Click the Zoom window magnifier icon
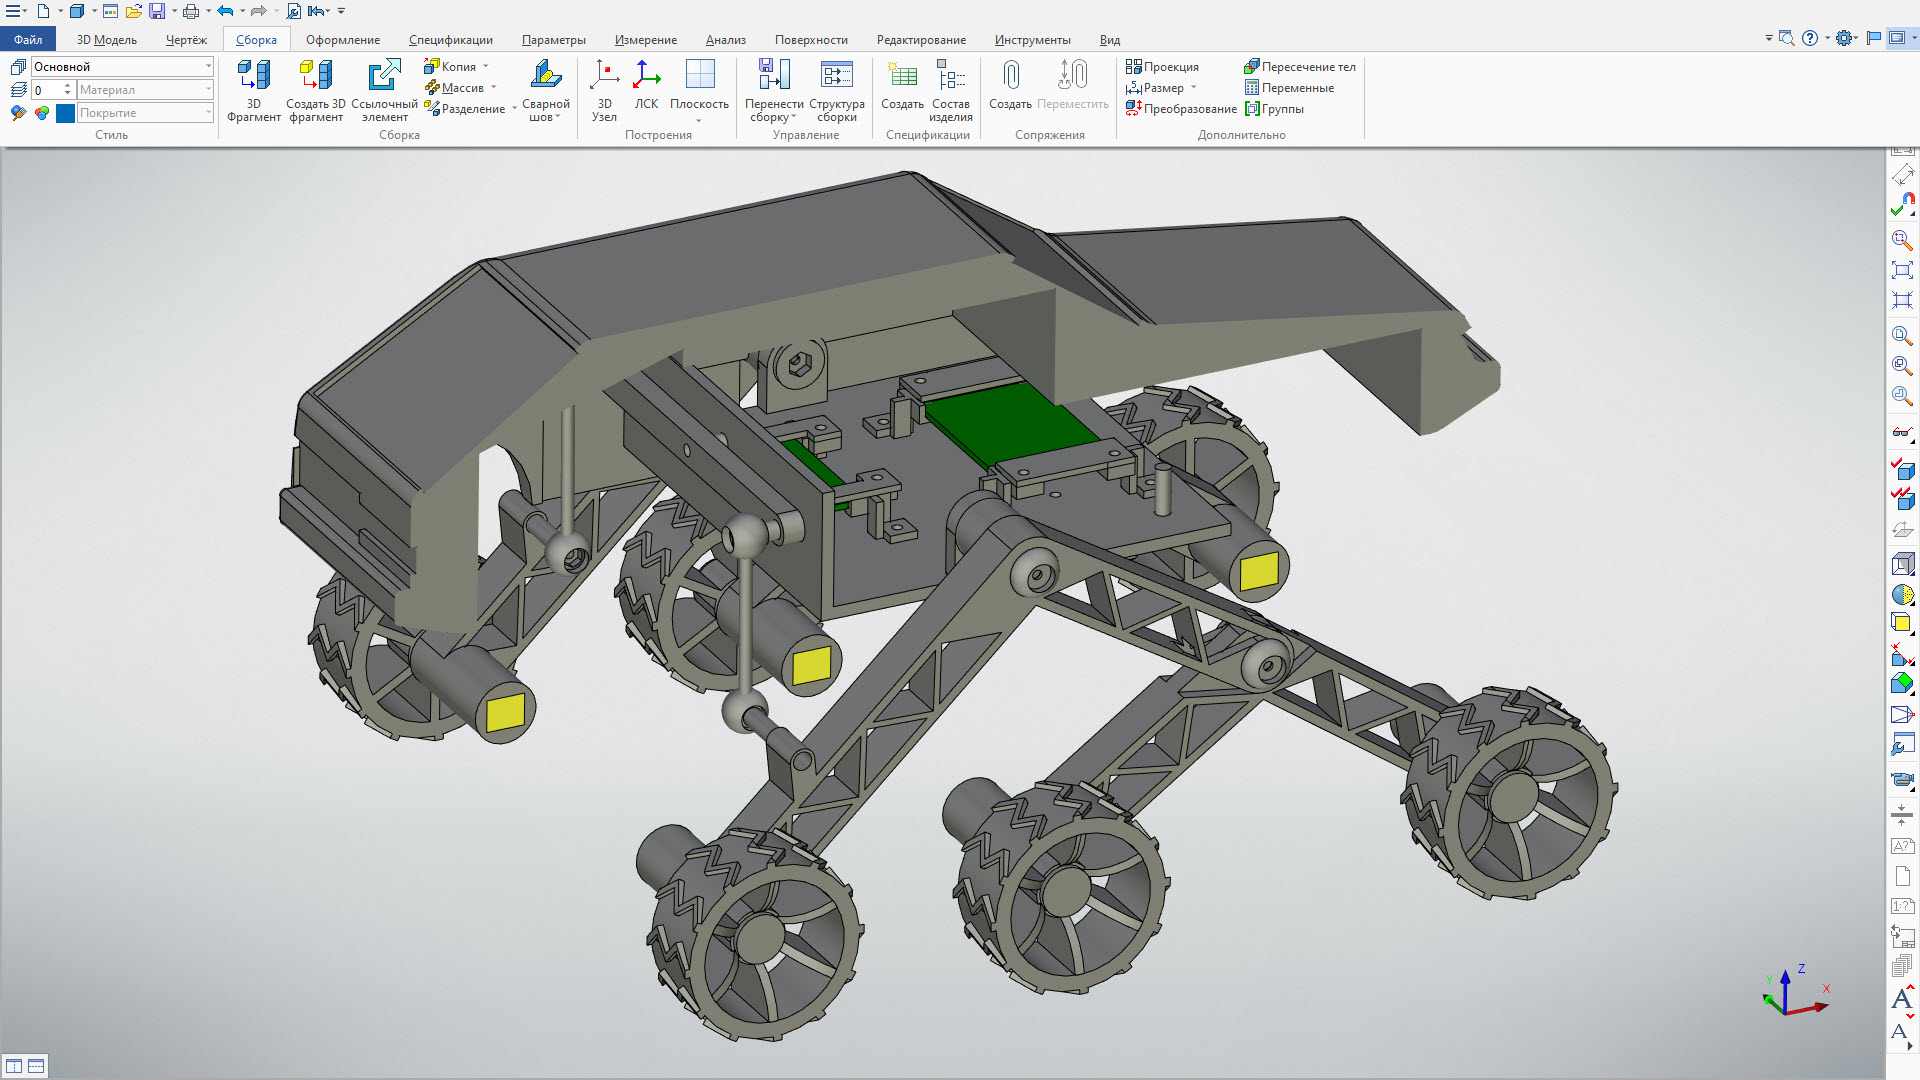 click(1902, 240)
